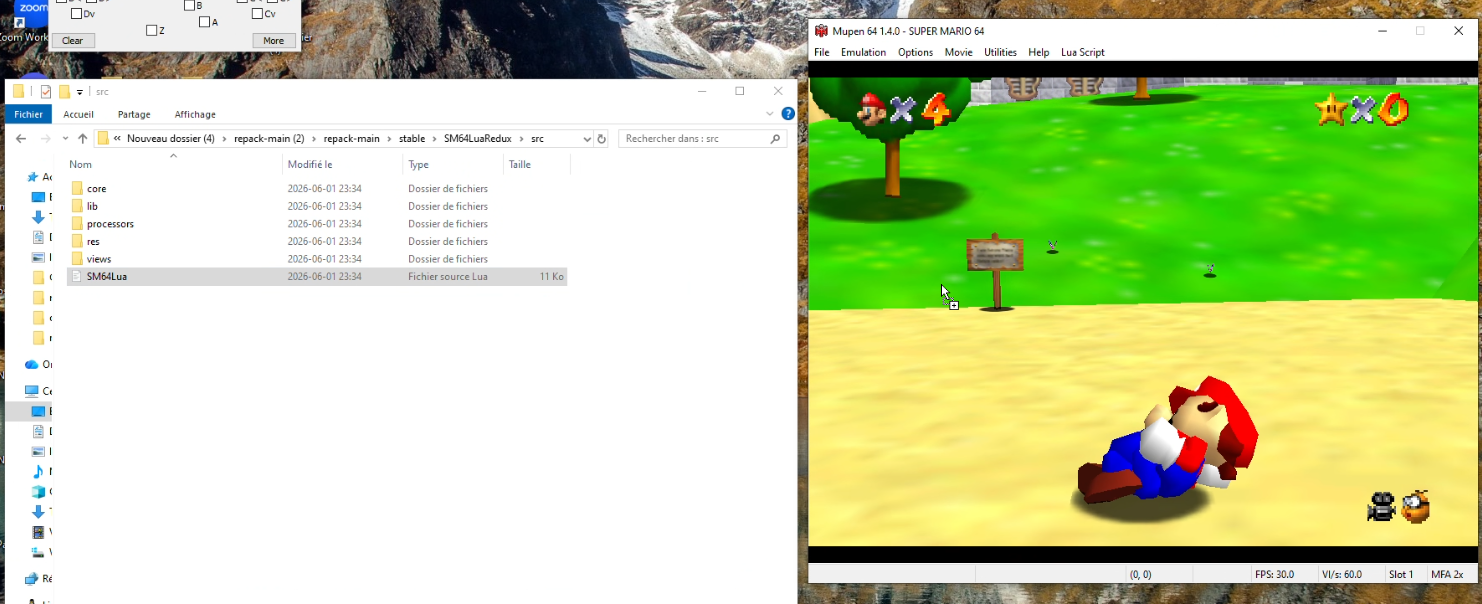Click the double chevron at breadcrumb start
The image size is (1482, 604).
tap(118, 139)
